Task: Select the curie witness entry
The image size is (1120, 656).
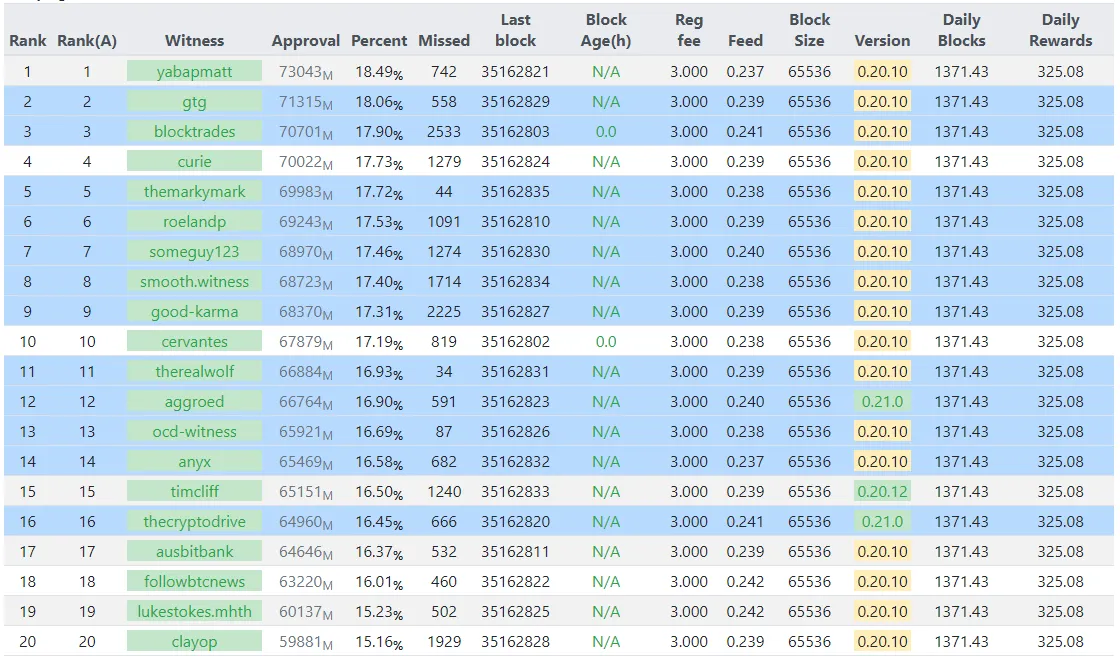Action: (194, 161)
